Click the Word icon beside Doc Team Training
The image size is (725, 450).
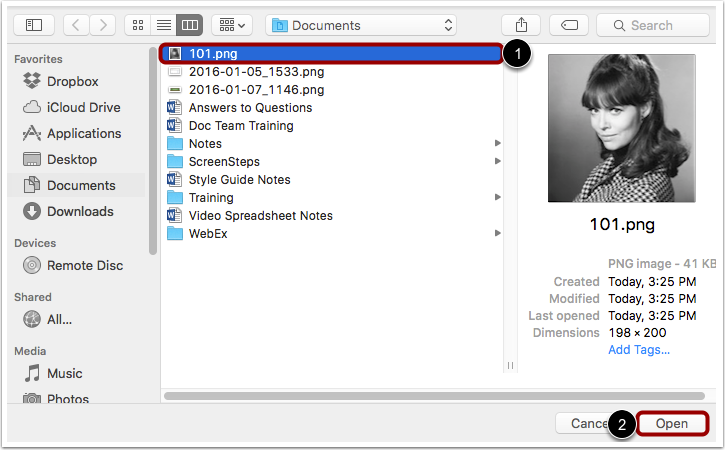[174, 126]
